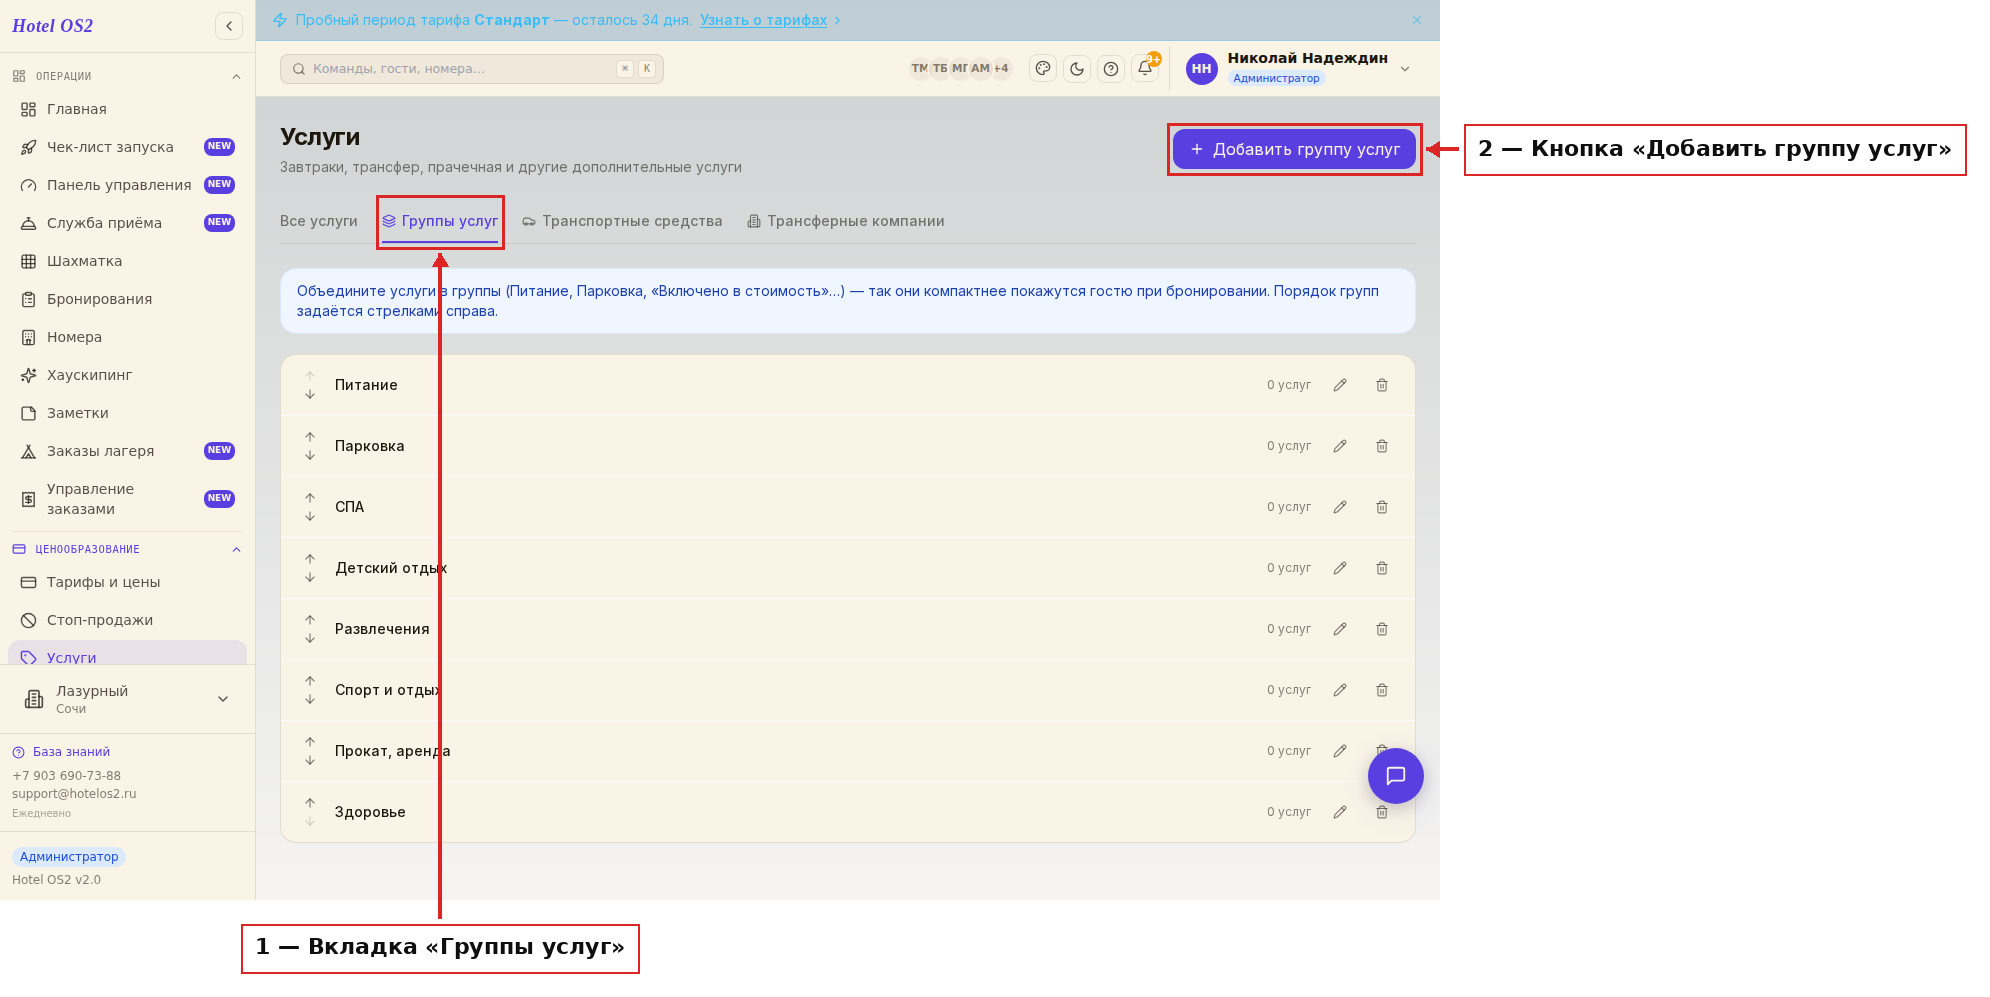1990x997 pixels.
Task: Open the Транспортные средства tab
Action: tap(622, 221)
